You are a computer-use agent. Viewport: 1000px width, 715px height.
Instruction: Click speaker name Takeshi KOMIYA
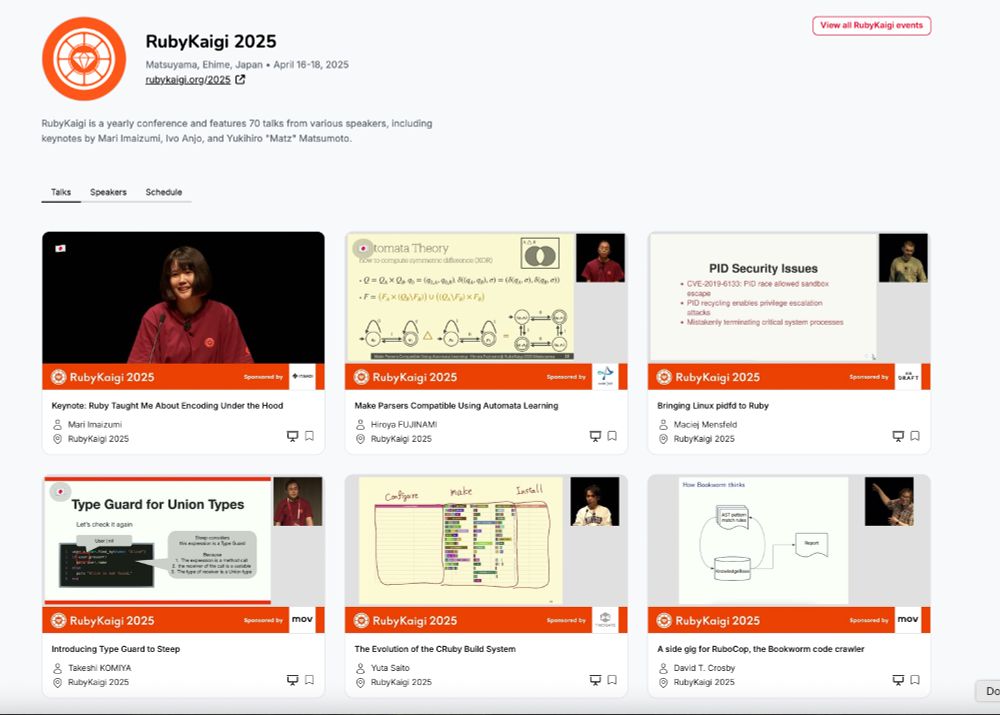pos(99,668)
